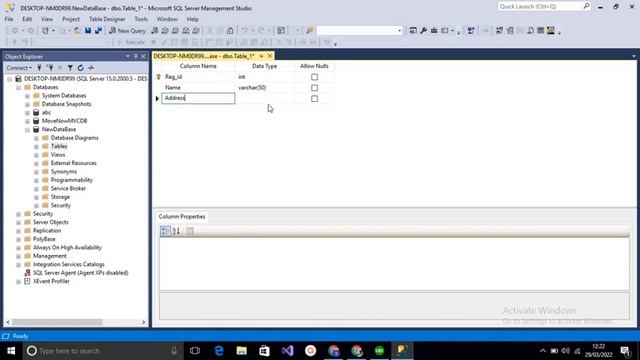Select the XEvent Profiler tree node
This screenshot has width=640, height=360.
click(x=51, y=281)
